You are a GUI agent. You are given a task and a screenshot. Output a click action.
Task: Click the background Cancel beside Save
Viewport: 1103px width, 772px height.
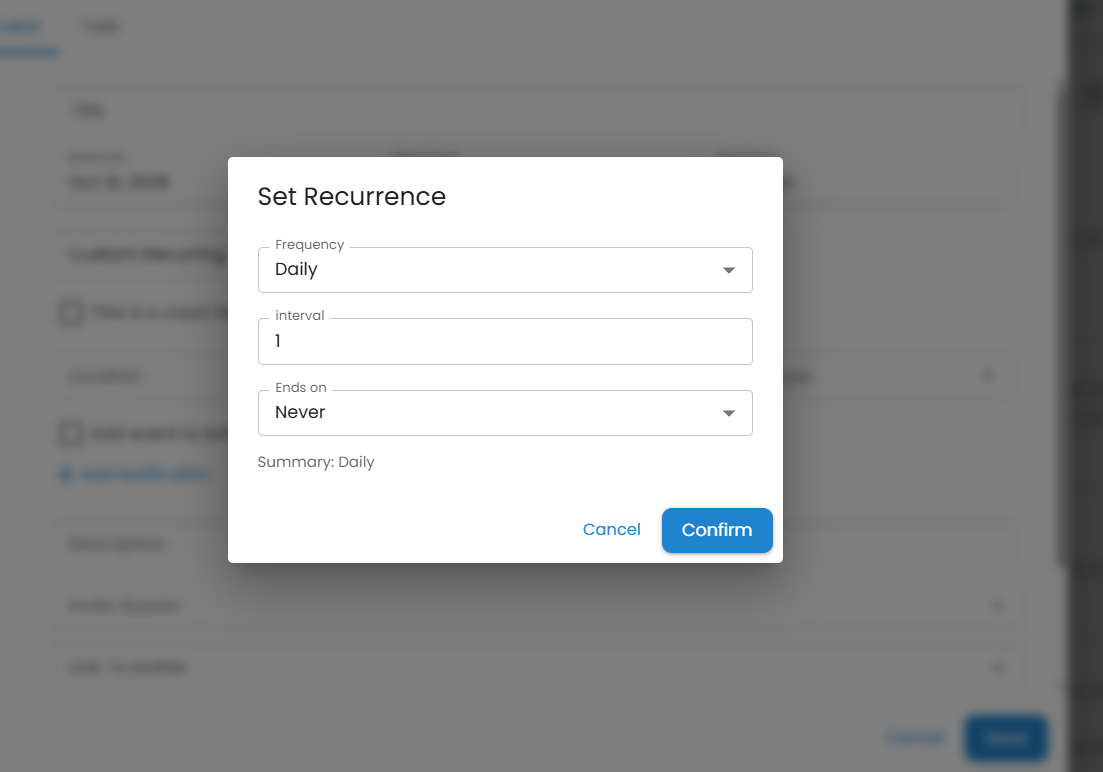tap(914, 738)
